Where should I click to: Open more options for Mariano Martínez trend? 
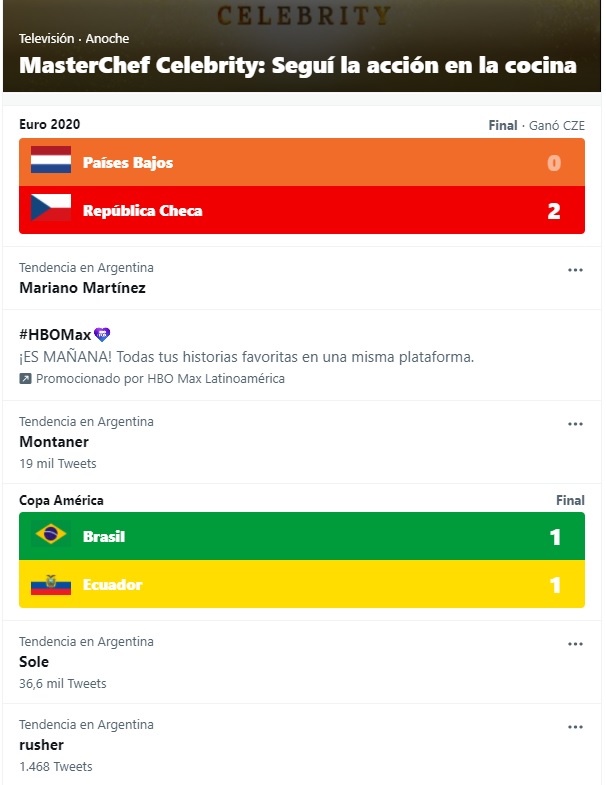click(x=575, y=270)
